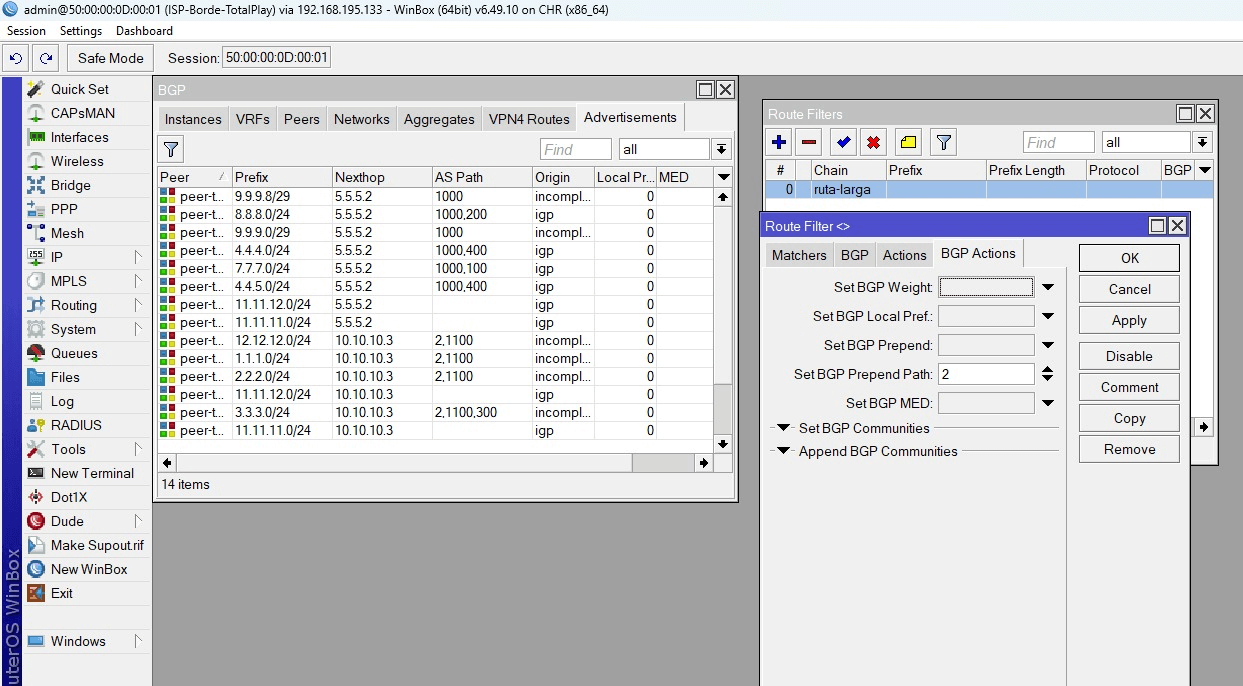Screen dimensions: 1243x686
Task: Expand Set BGP Communities section
Action: click(785, 428)
